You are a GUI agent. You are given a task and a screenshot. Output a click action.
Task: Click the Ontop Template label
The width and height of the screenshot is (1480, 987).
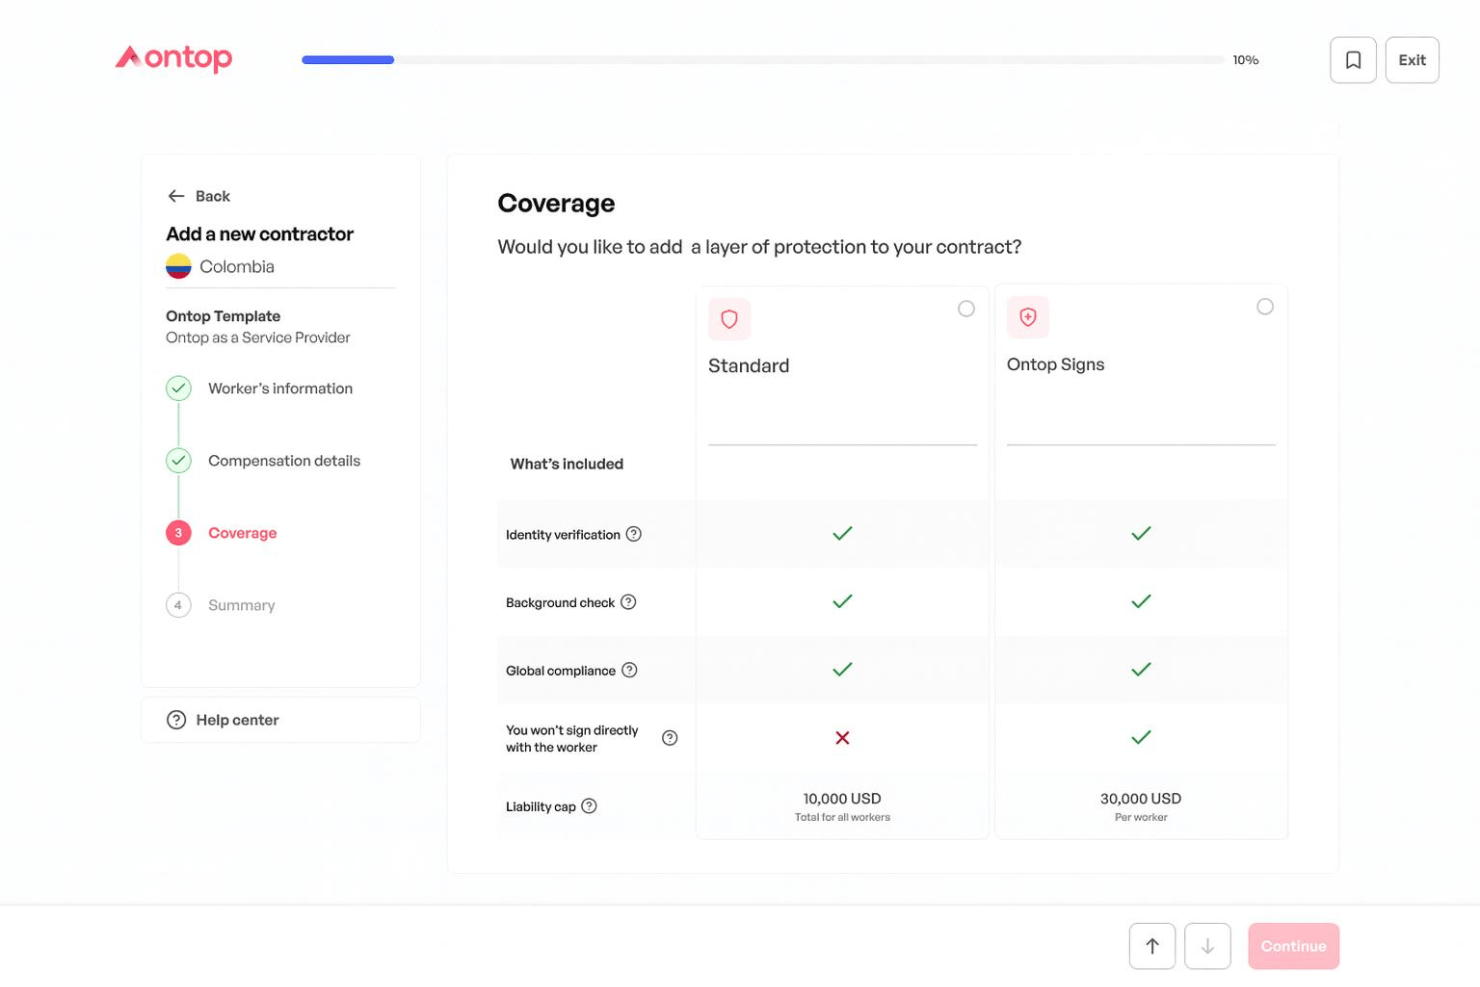click(223, 316)
